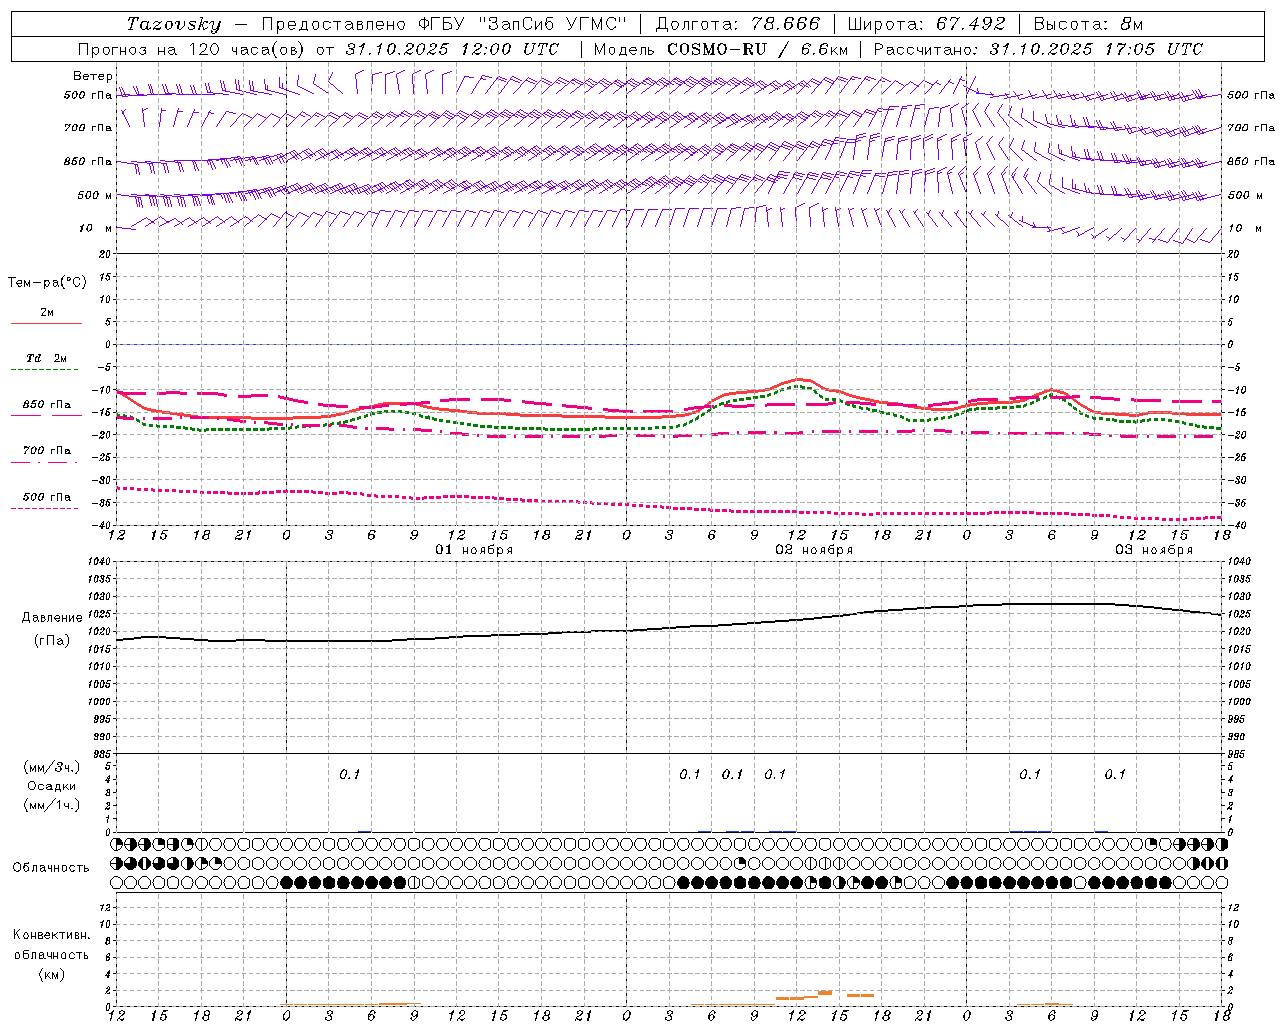1280x1024 pixels.
Task: Click the "500 гПа" entry in temperature legend
Action: pyautogui.click(x=46, y=497)
